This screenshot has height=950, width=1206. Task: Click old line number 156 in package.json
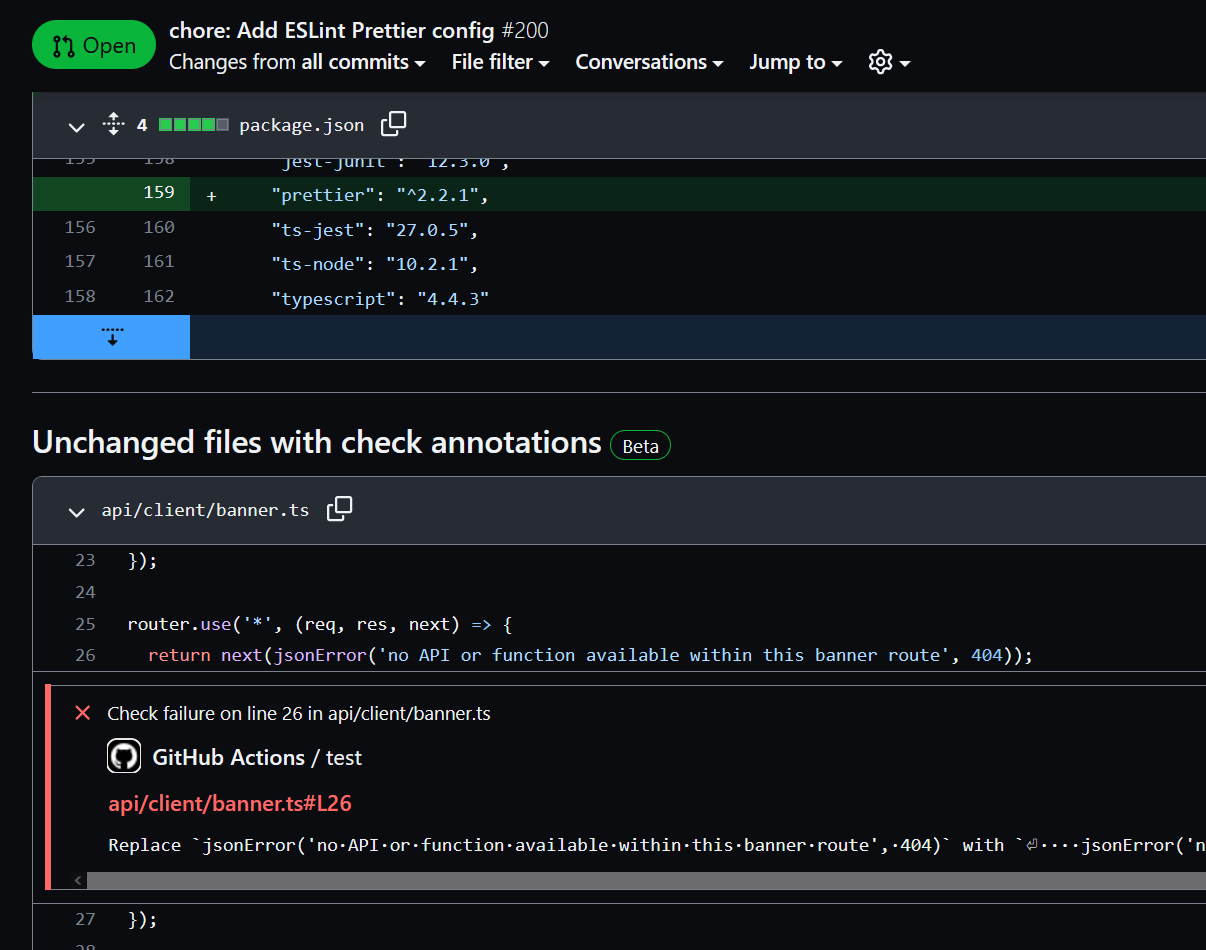click(80, 227)
